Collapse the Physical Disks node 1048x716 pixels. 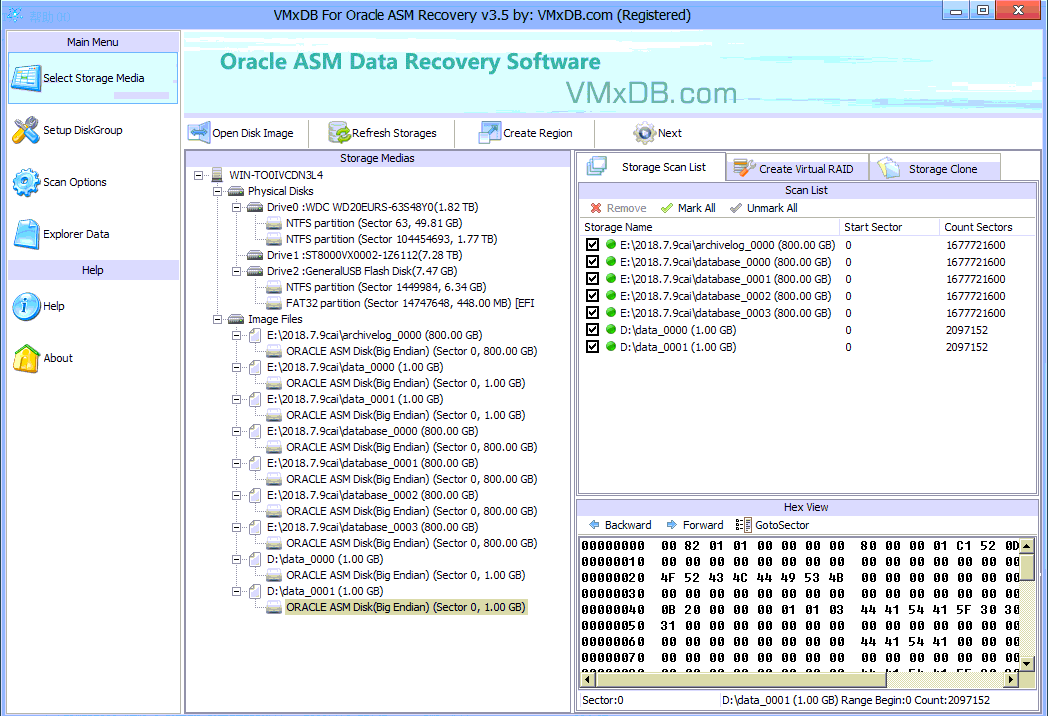217,191
